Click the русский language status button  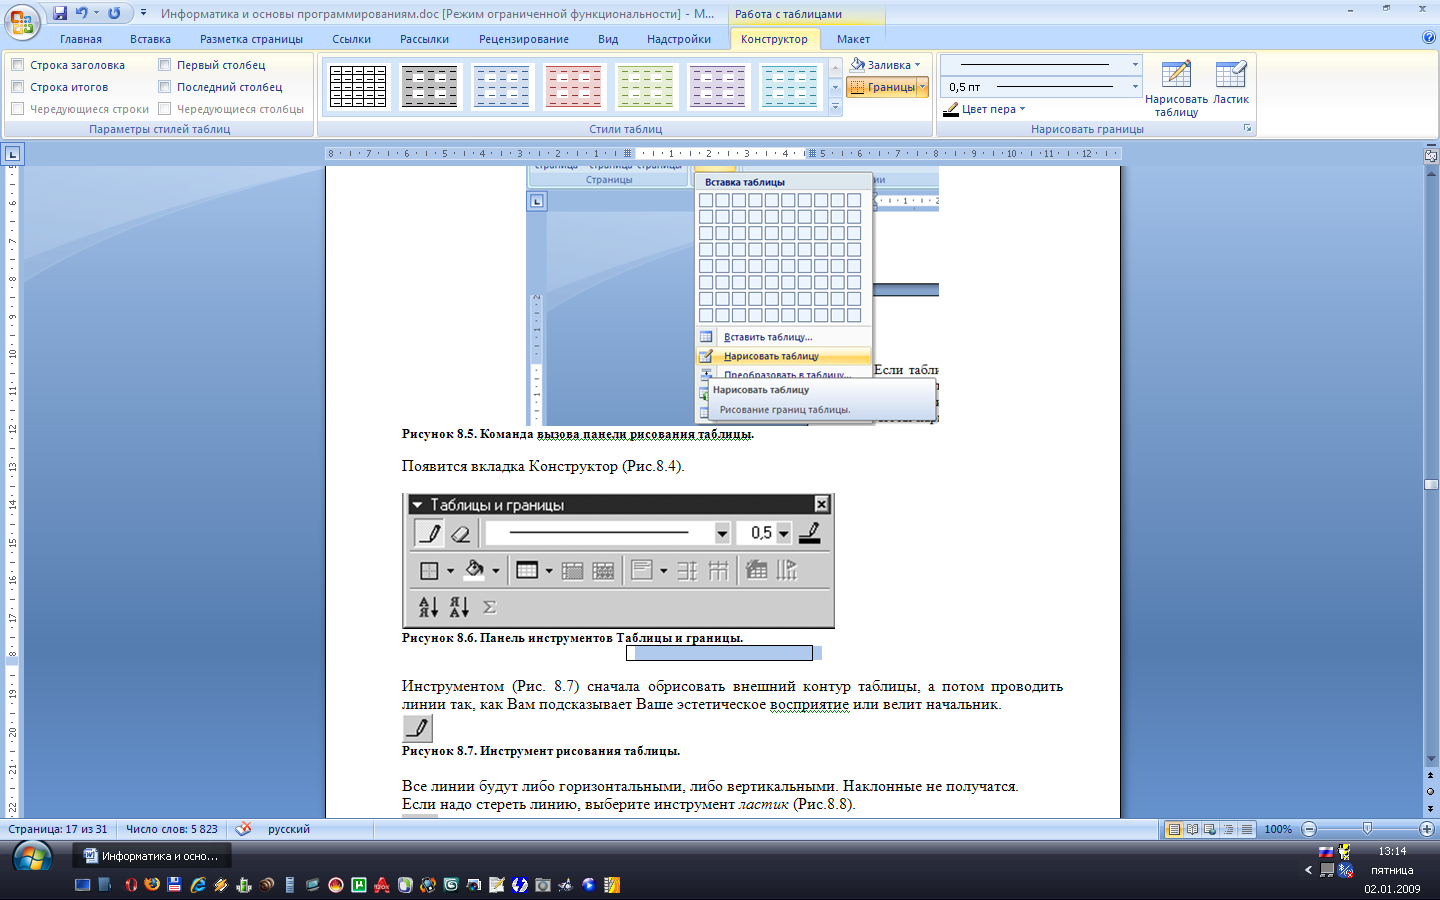[289, 829]
